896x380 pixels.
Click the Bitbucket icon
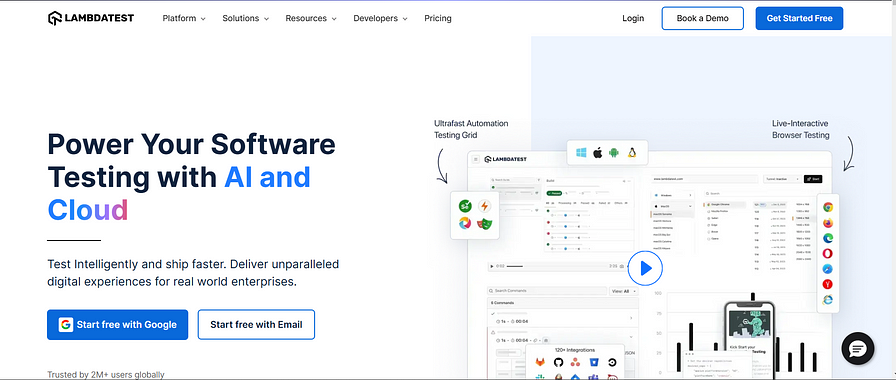594,362
